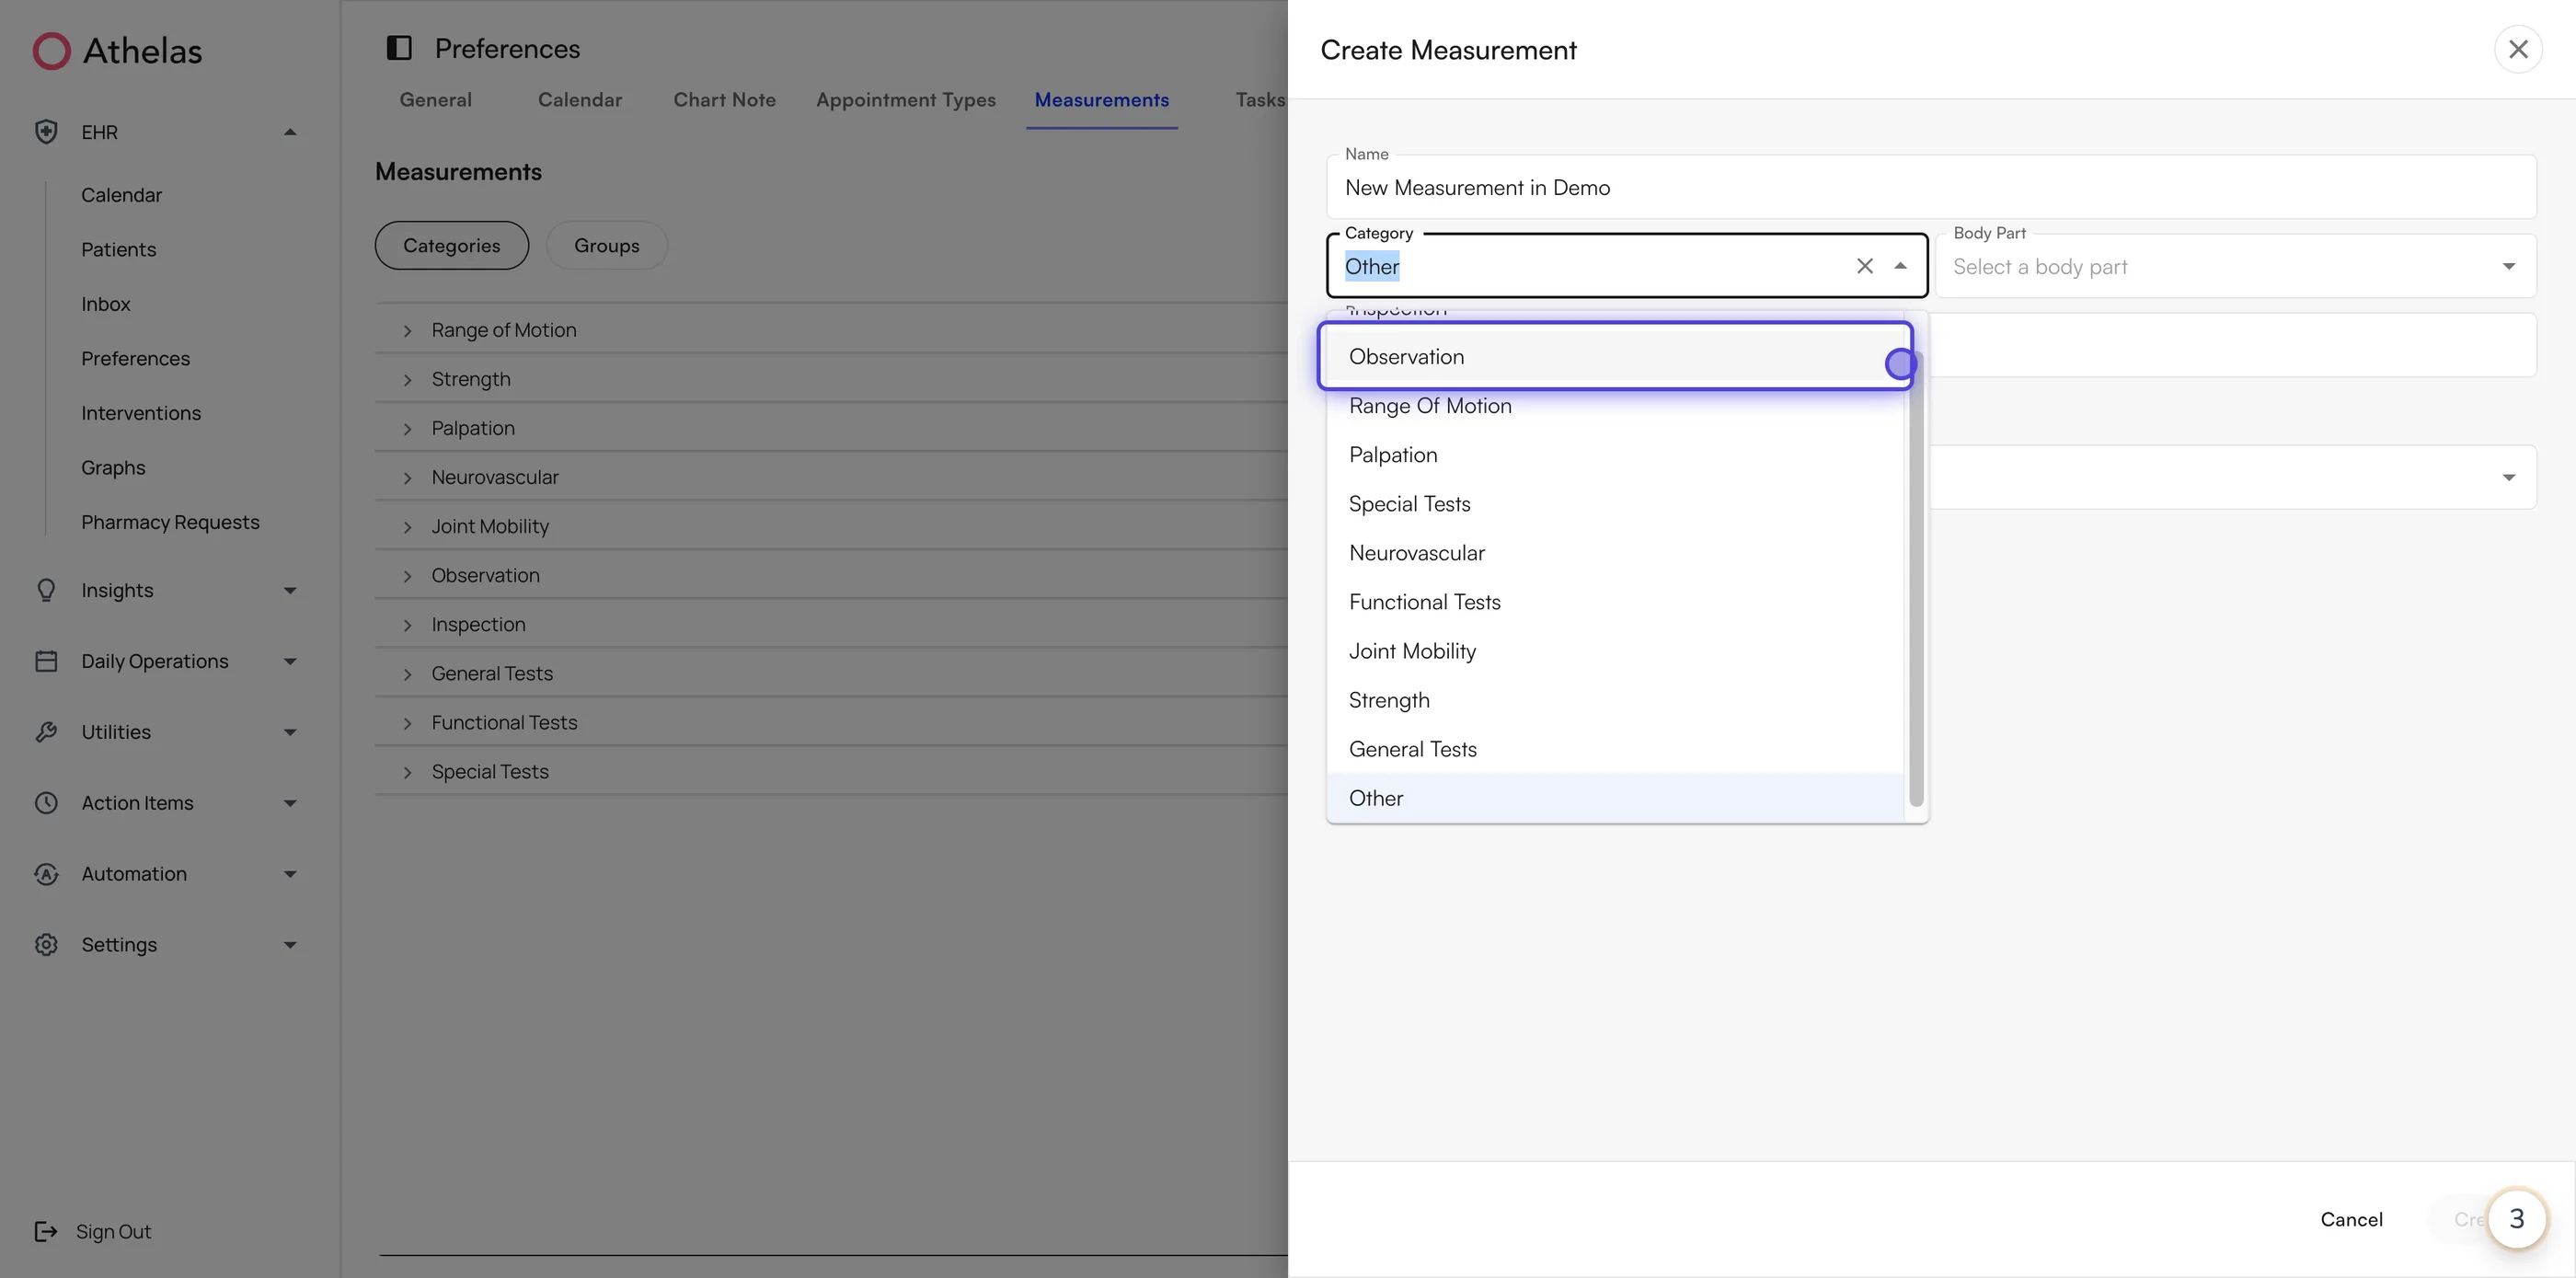Switch to the Appointment Types tab
The width and height of the screenshot is (2576, 1278).
coord(905,99)
